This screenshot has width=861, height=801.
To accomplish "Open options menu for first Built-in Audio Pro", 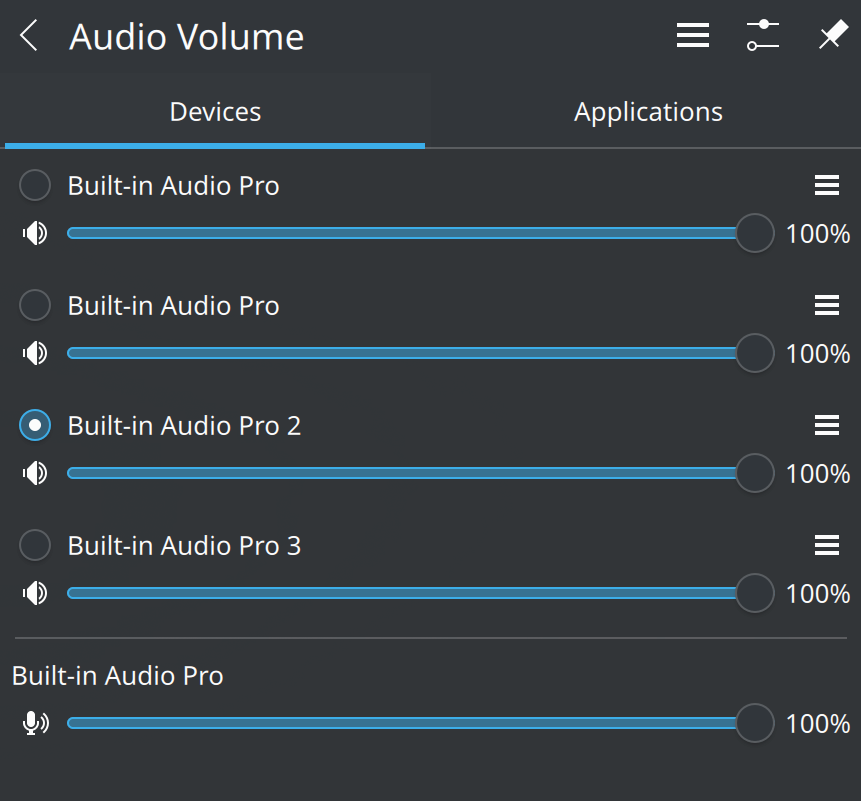I will pos(826,185).
